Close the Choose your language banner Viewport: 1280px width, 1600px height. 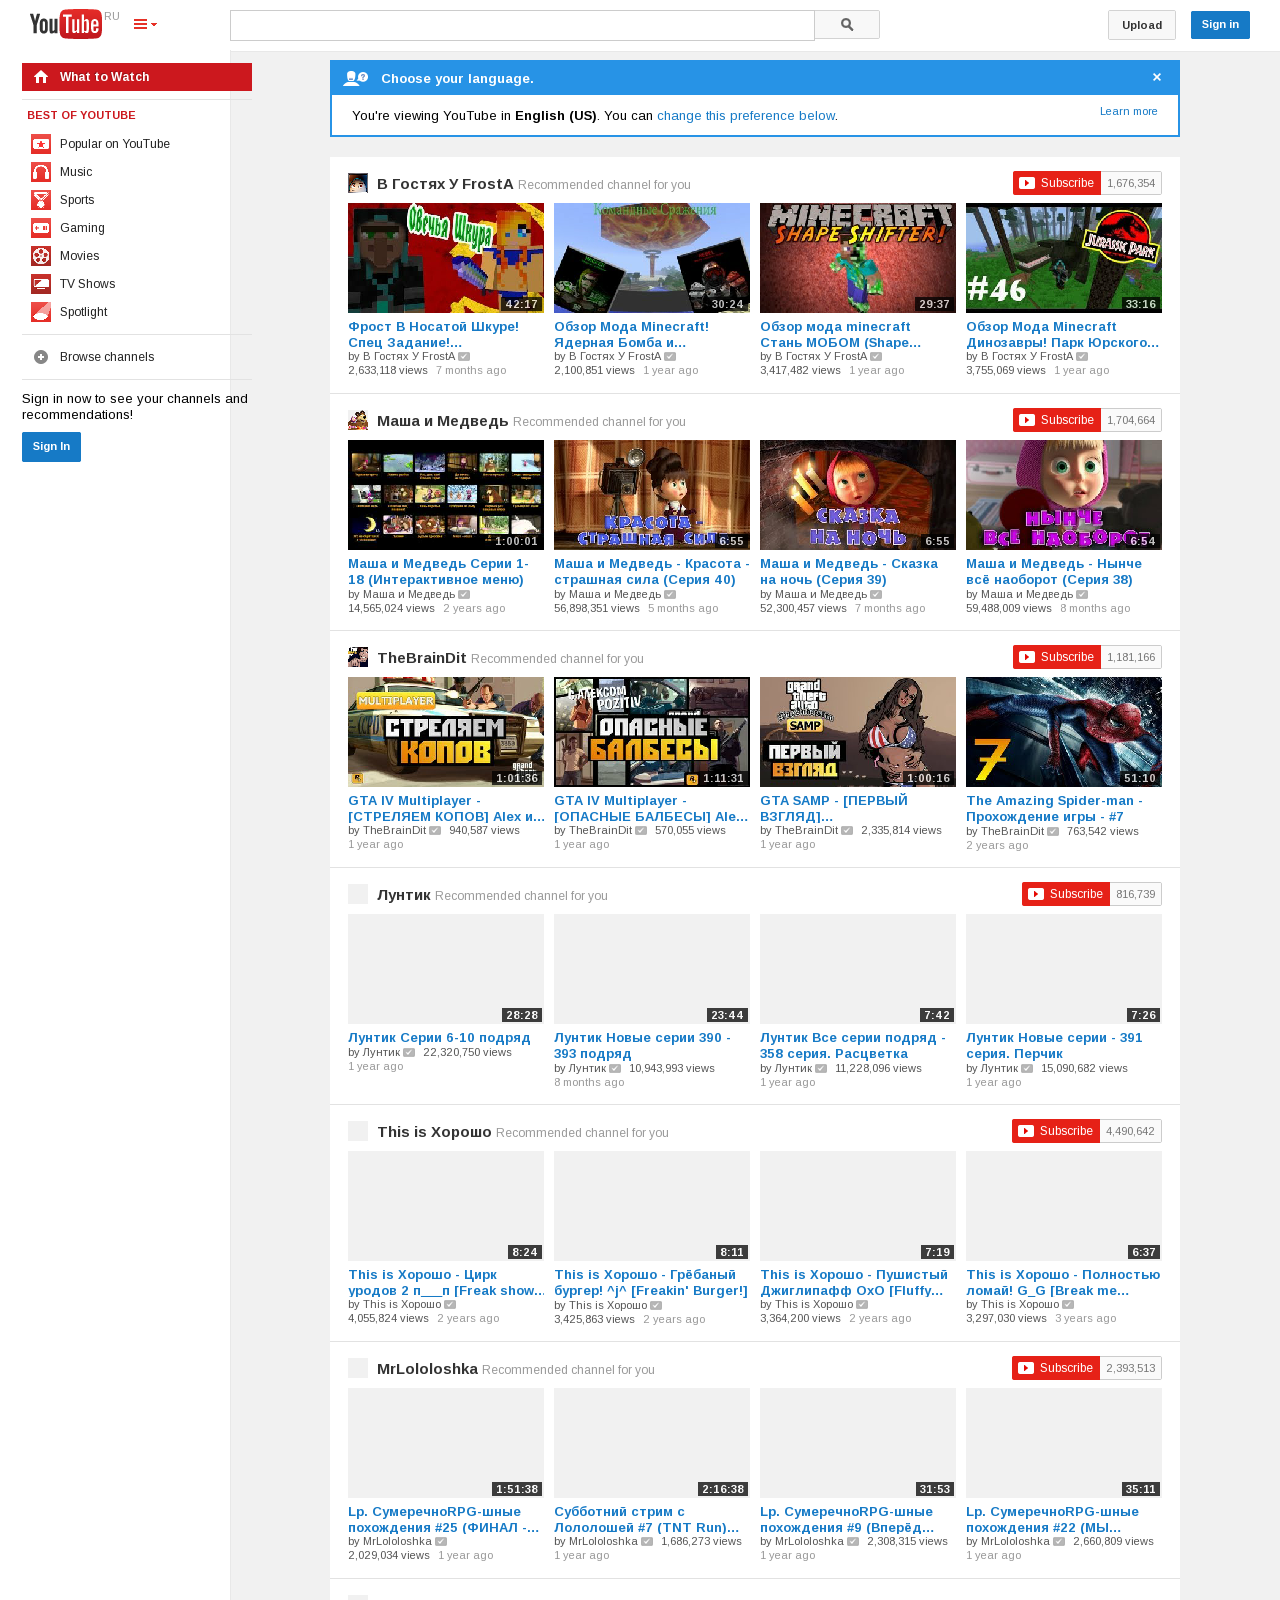[x=1157, y=77]
